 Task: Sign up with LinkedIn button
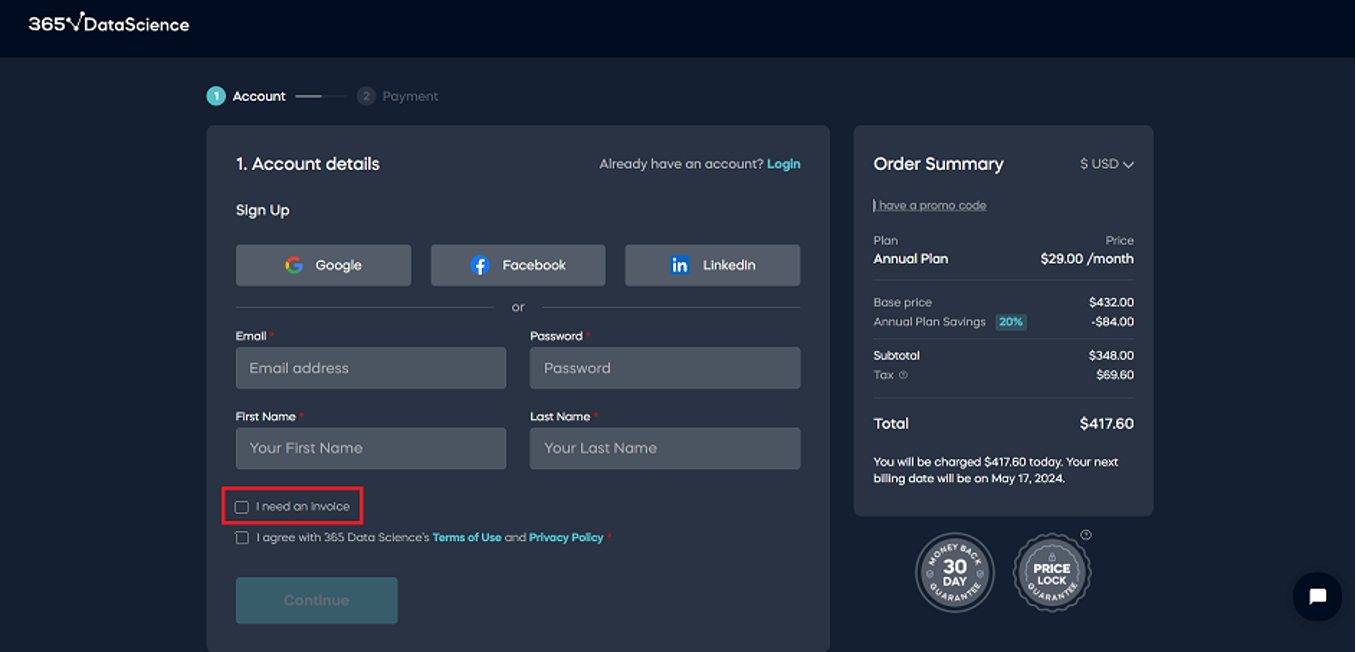point(712,265)
